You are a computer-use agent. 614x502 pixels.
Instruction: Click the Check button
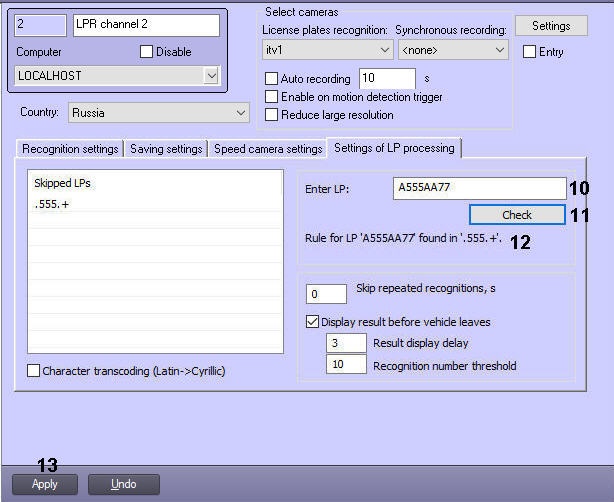tap(516, 215)
